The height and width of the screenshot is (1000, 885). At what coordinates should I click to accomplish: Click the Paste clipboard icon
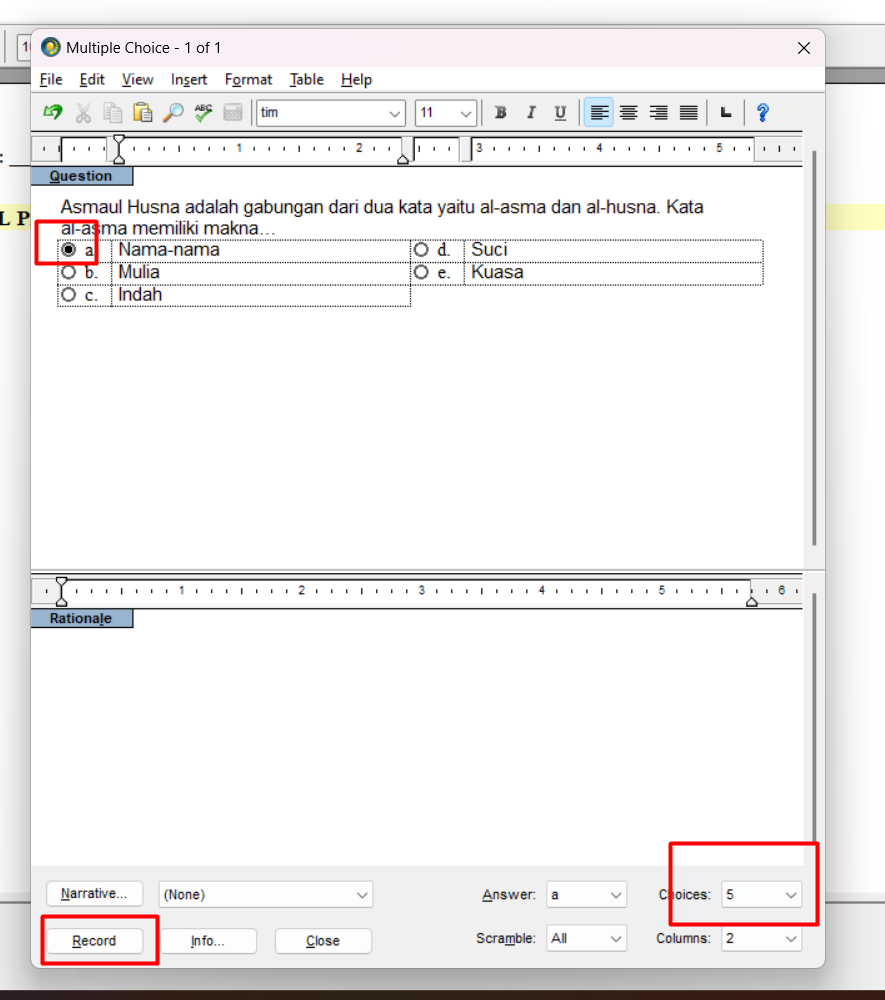point(143,113)
